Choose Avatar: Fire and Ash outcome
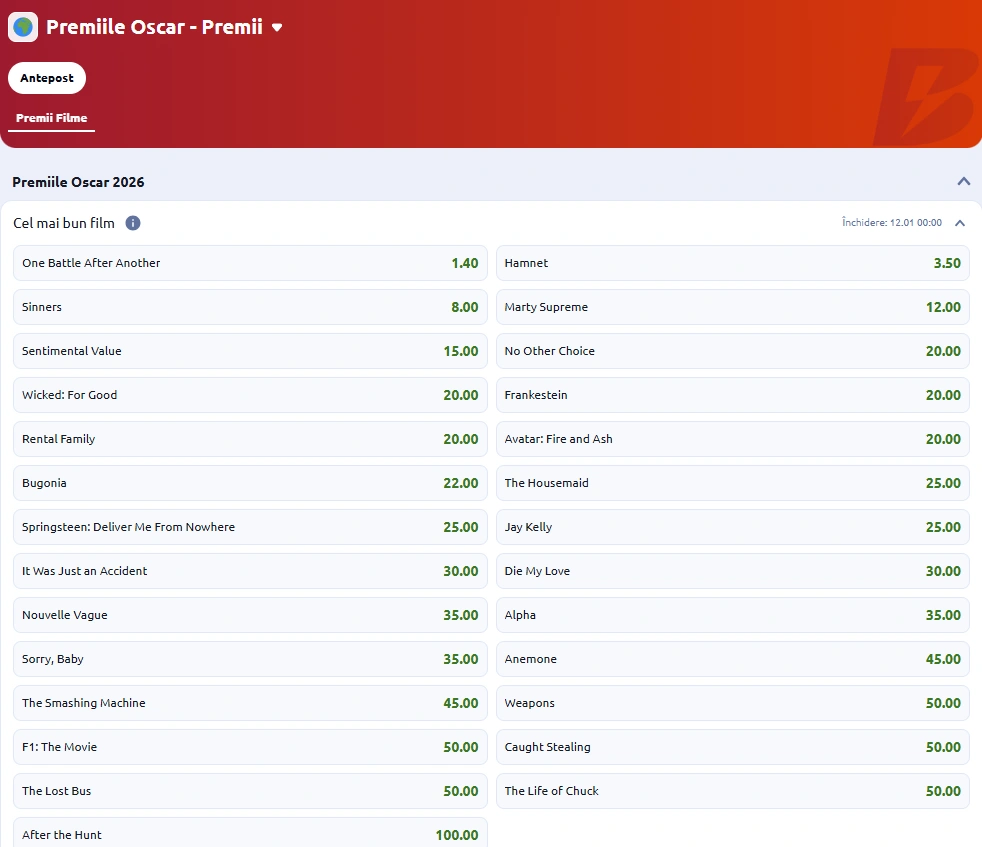 coord(732,439)
